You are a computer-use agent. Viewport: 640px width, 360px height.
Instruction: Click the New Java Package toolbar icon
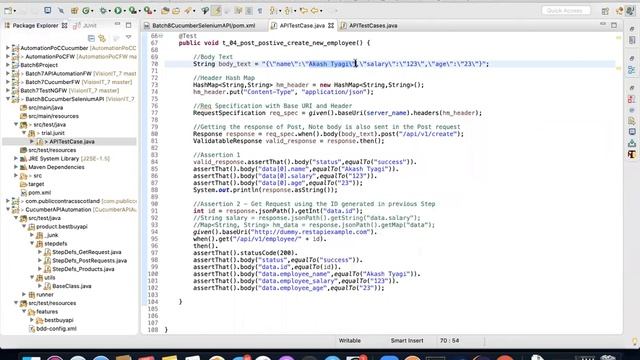[74, 11]
